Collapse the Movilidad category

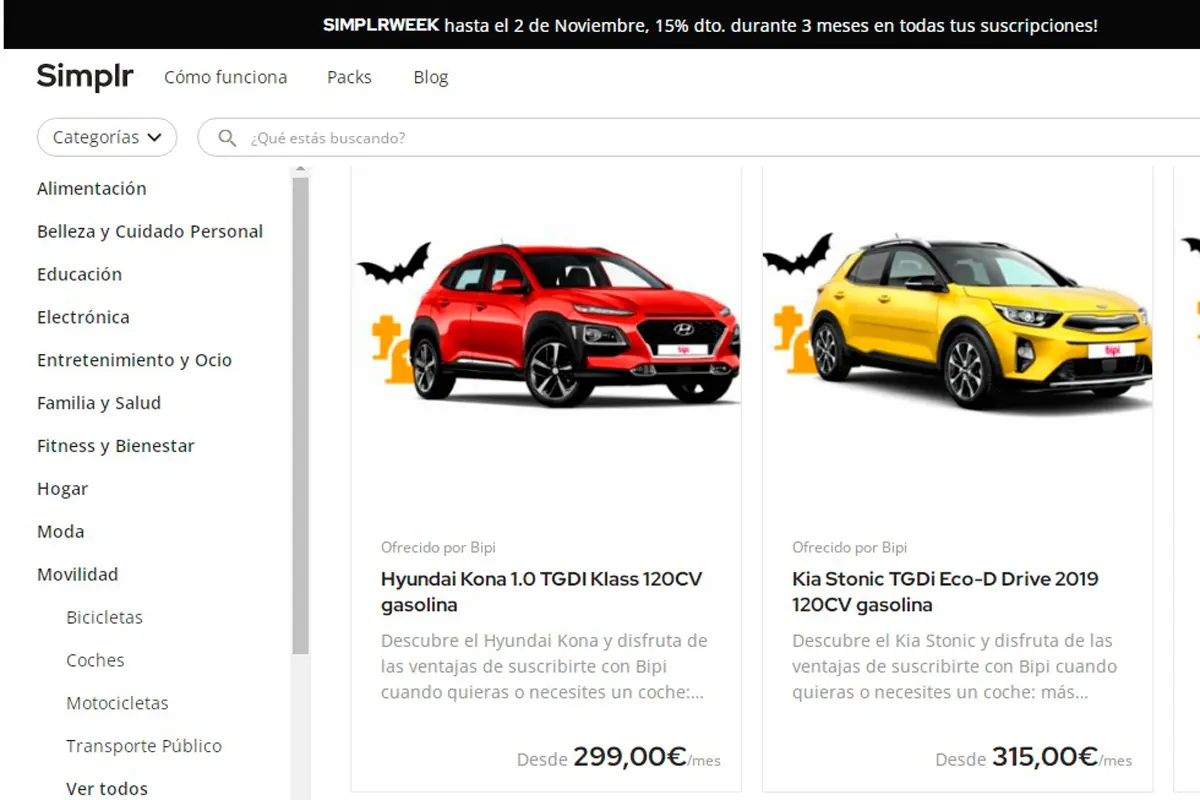point(77,574)
